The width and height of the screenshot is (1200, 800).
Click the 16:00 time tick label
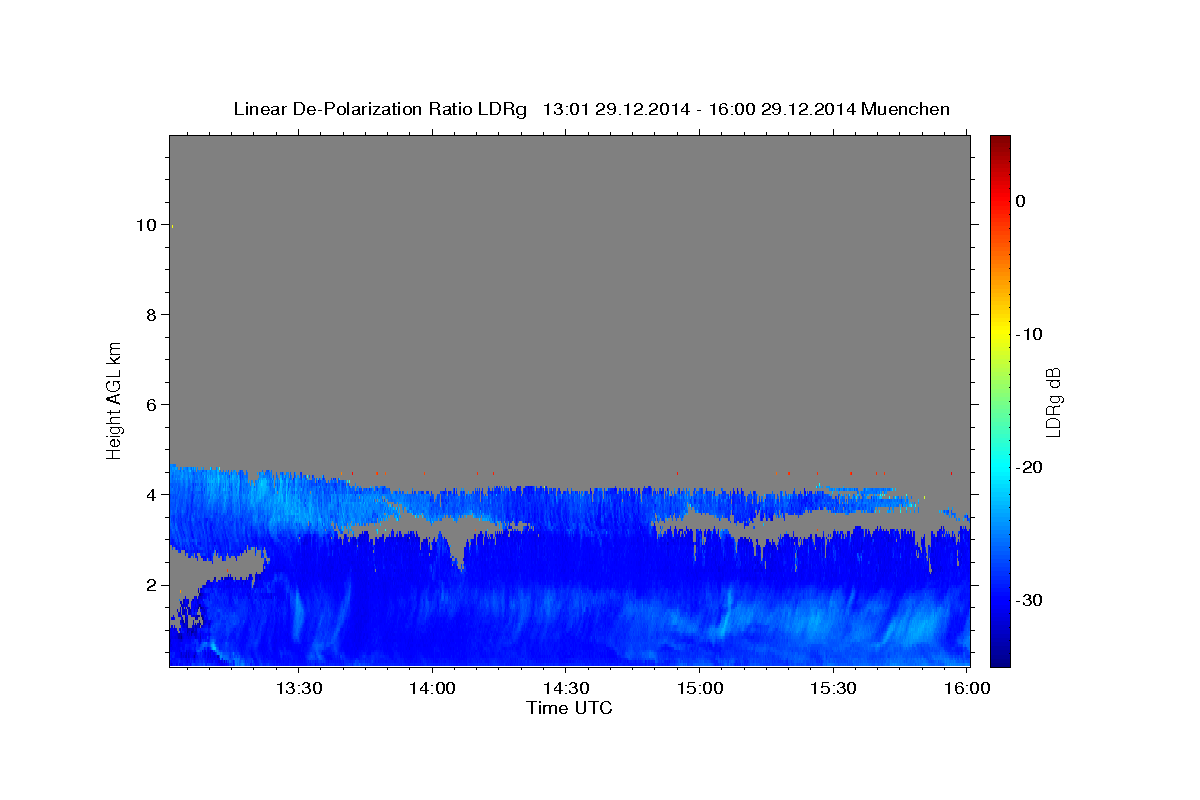pyautogui.click(x=967, y=689)
